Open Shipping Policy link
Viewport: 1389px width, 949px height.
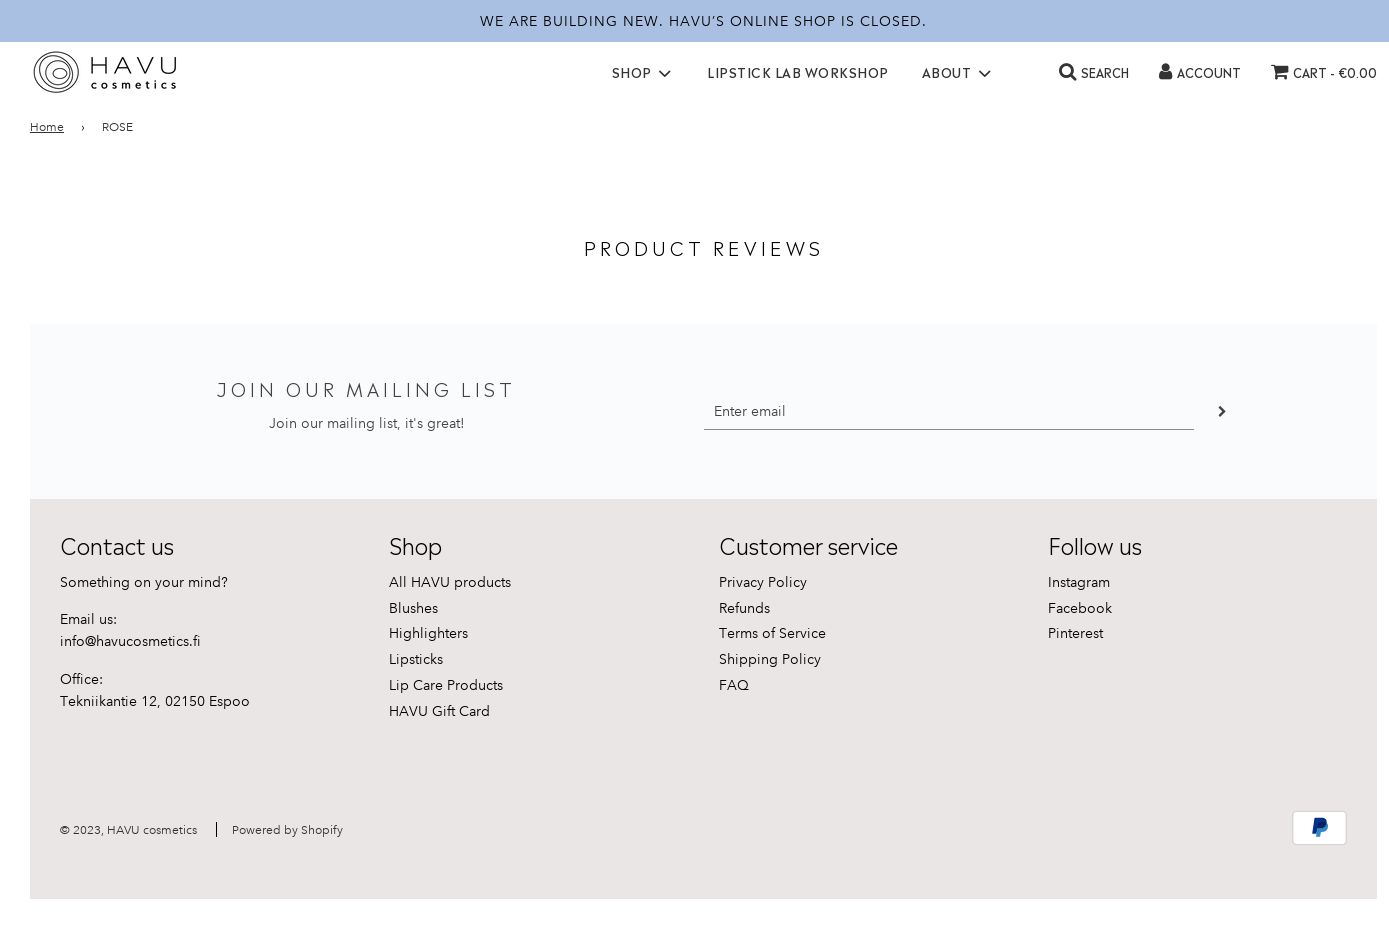pyautogui.click(x=770, y=659)
